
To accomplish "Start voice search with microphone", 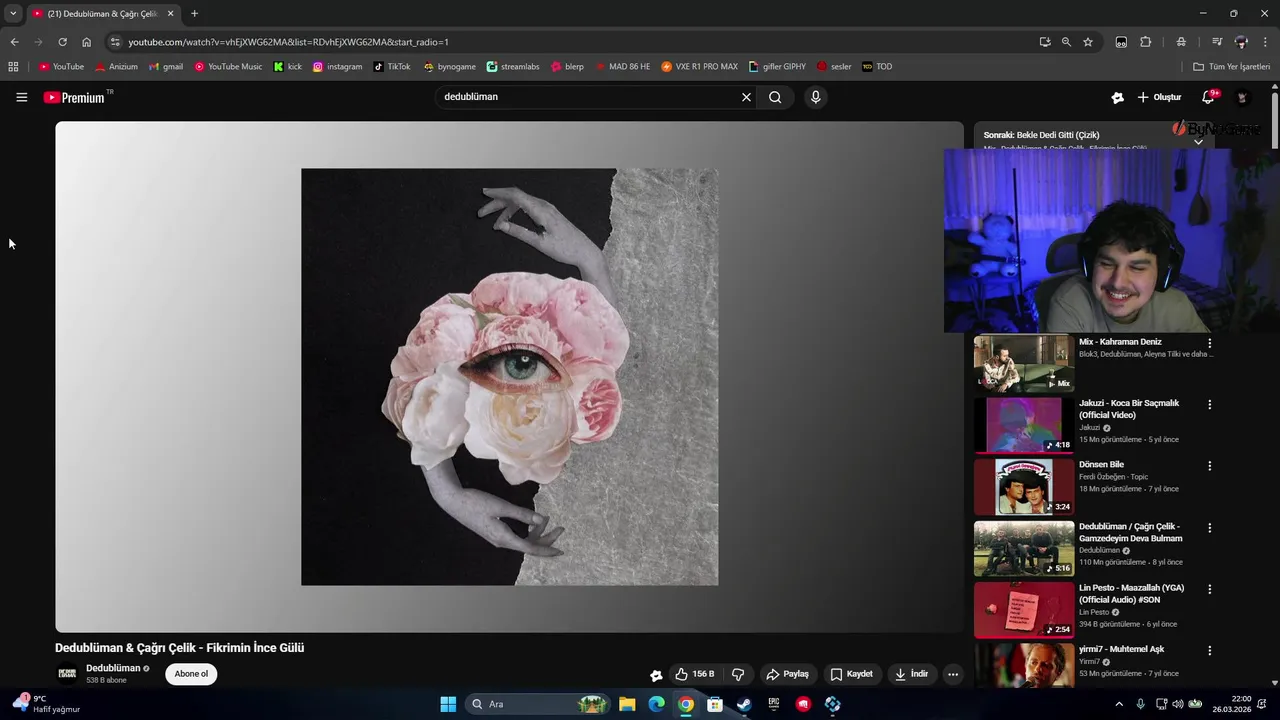I will (816, 97).
